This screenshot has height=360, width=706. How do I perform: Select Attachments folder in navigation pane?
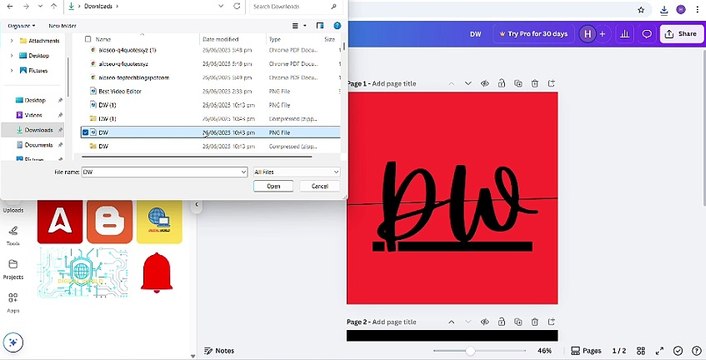pos(40,41)
